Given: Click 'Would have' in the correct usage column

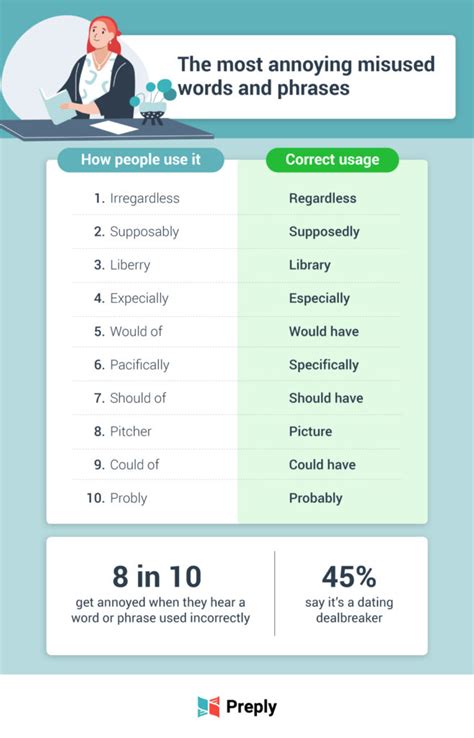Looking at the screenshot, I should click(324, 331).
